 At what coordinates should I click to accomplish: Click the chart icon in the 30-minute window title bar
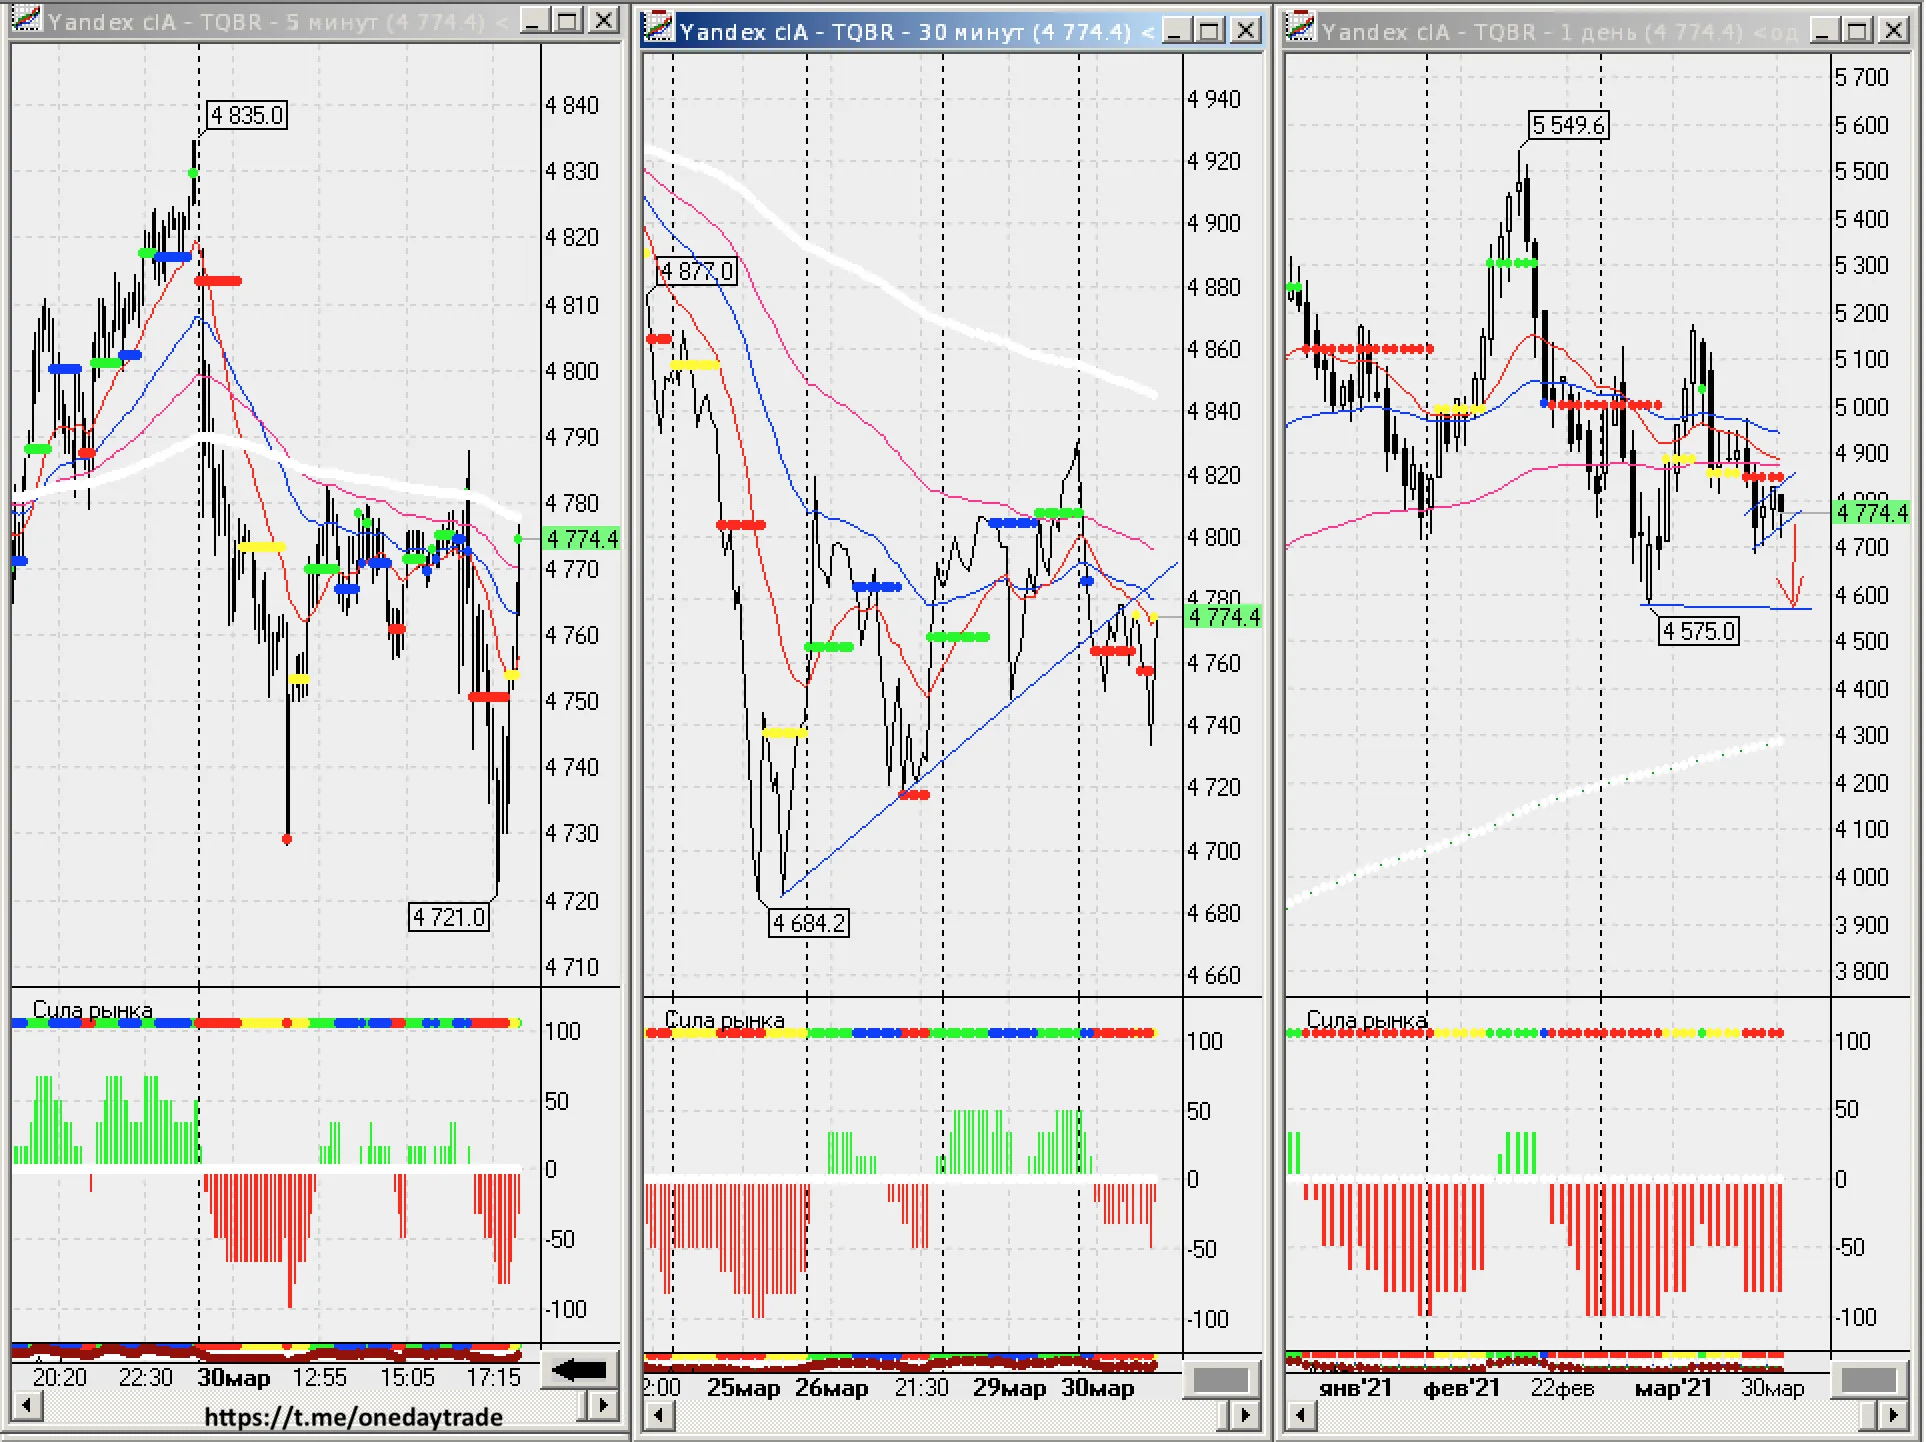pos(658,30)
